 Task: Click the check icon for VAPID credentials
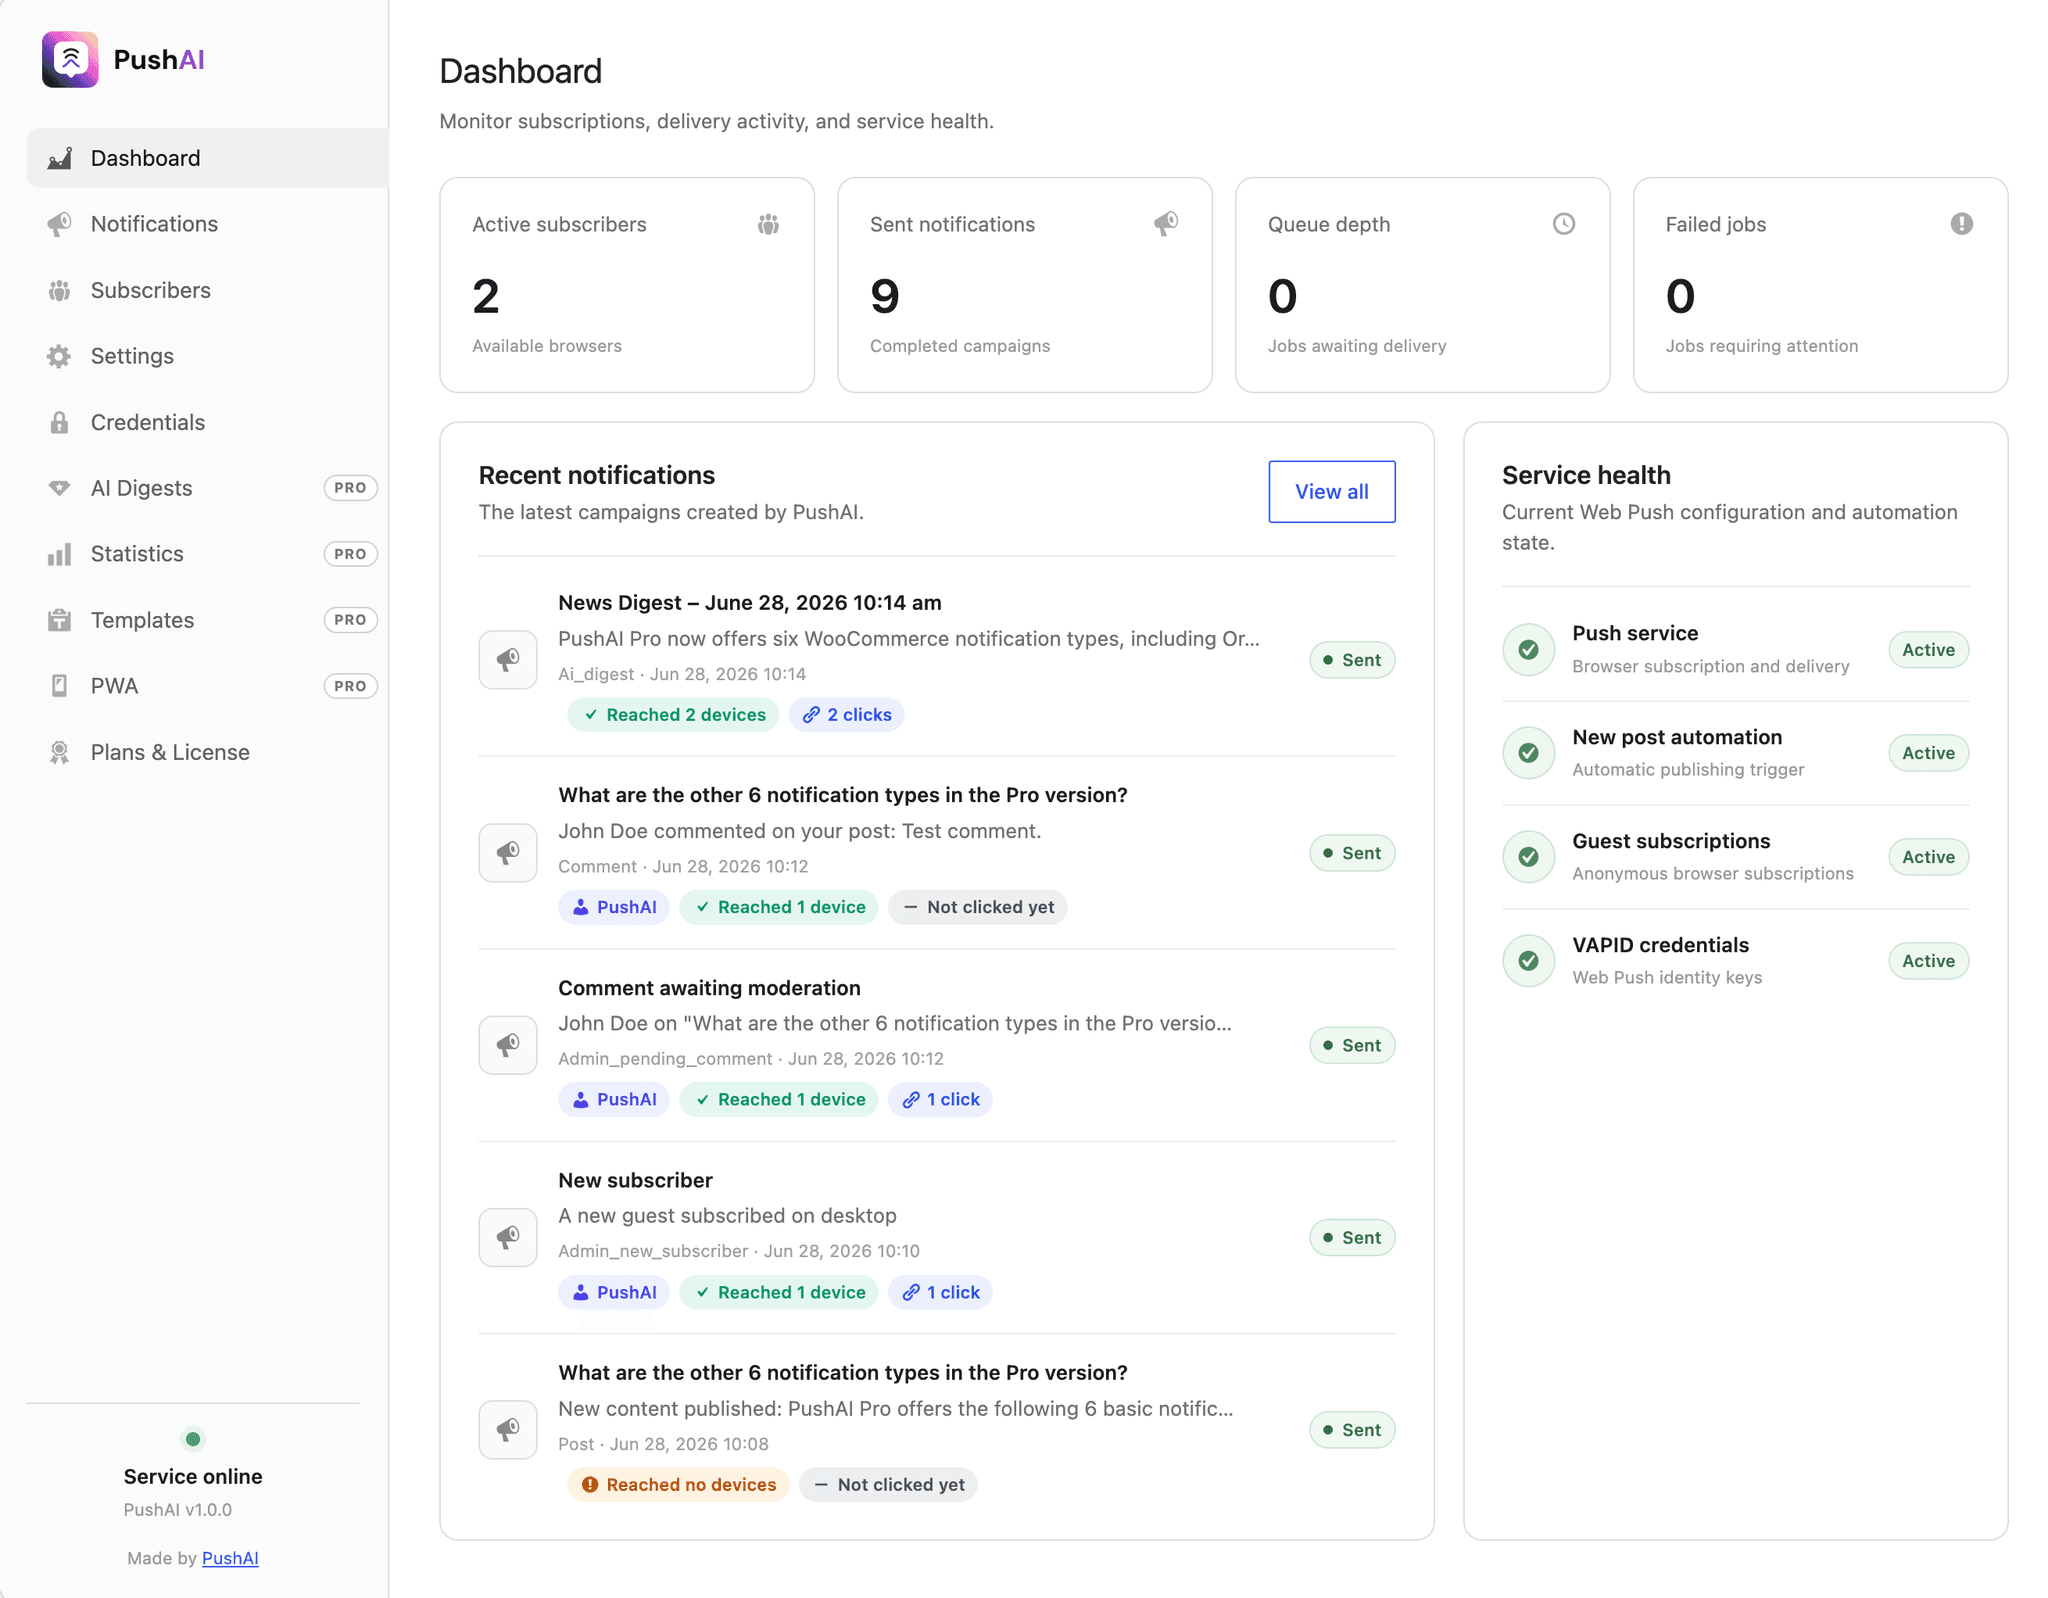coord(1529,961)
